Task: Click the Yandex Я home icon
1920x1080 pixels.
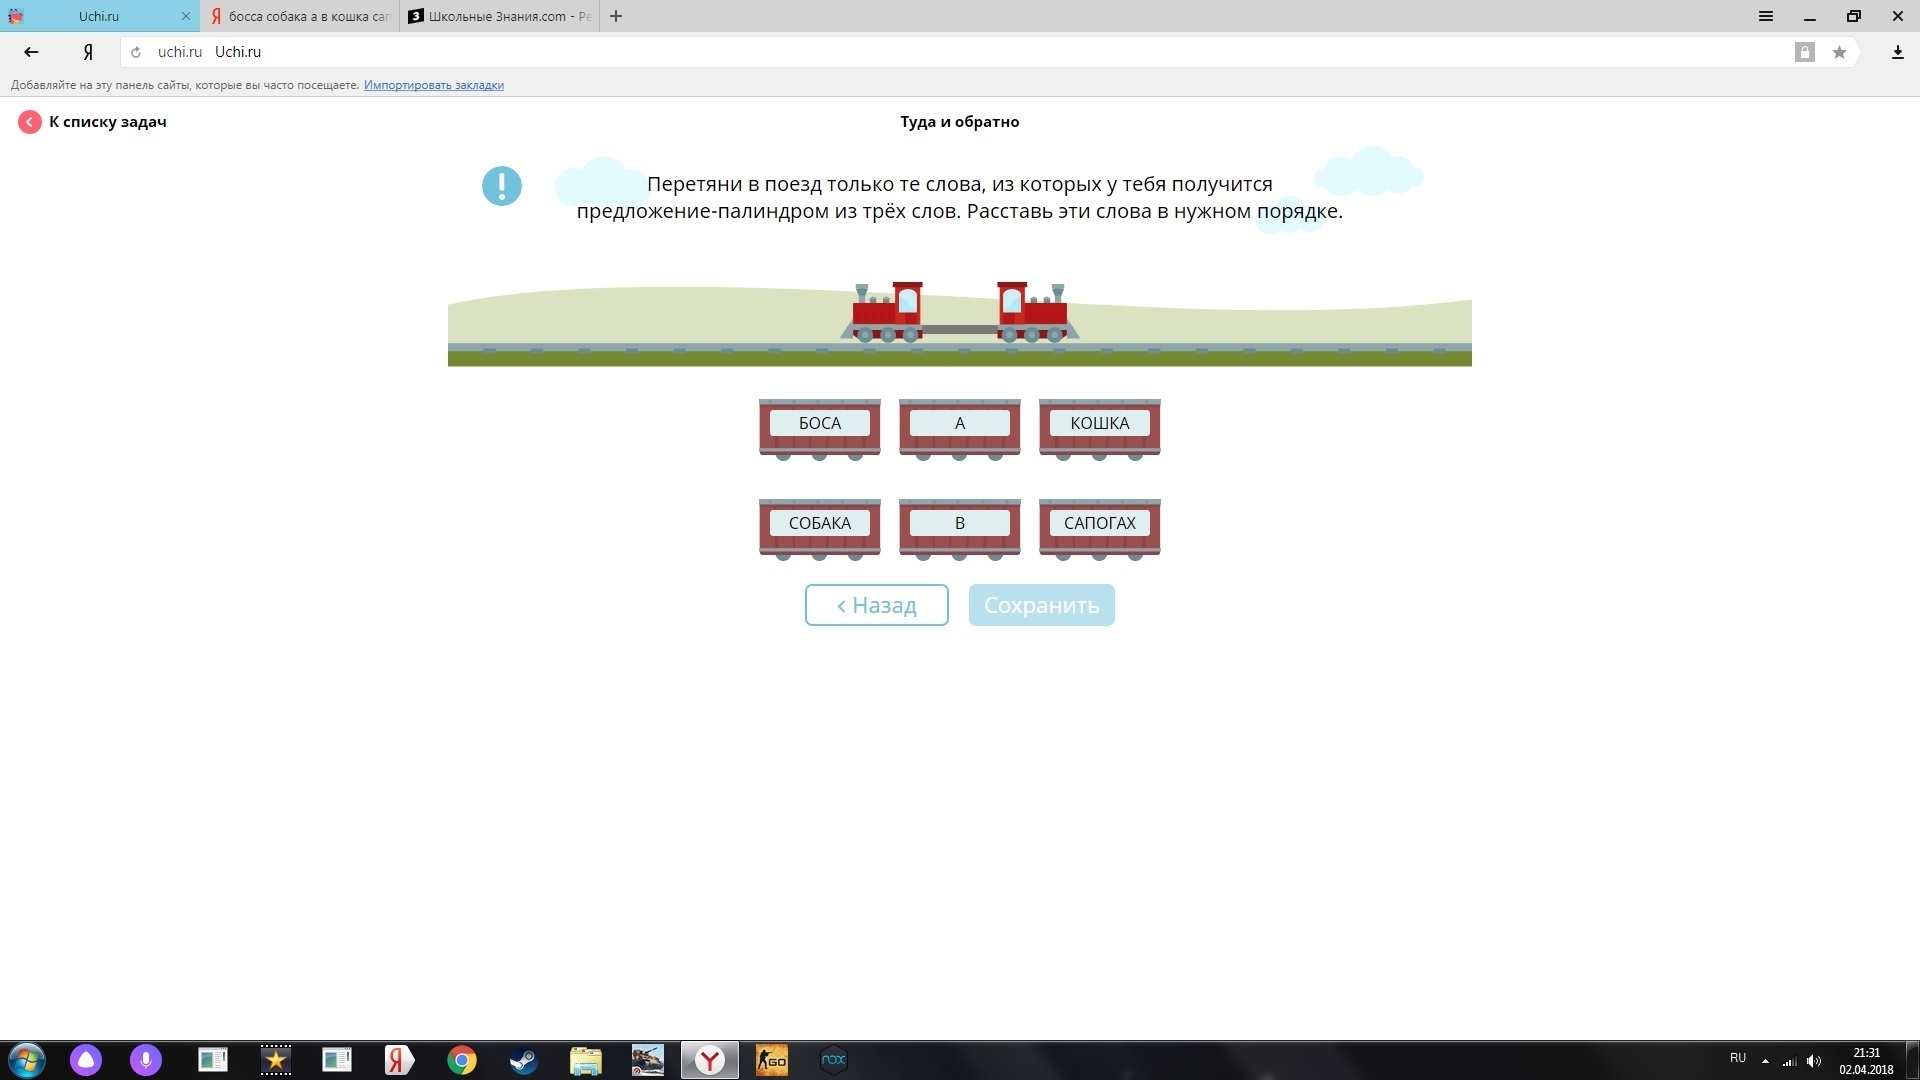Action: coord(88,52)
